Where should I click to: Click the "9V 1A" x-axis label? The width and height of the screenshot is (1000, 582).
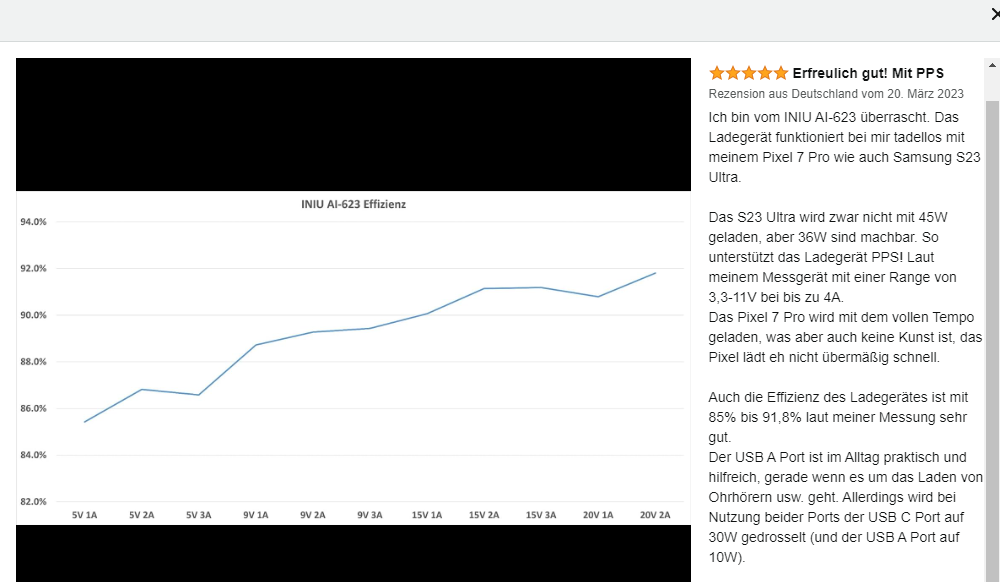(x=256, y=515)
